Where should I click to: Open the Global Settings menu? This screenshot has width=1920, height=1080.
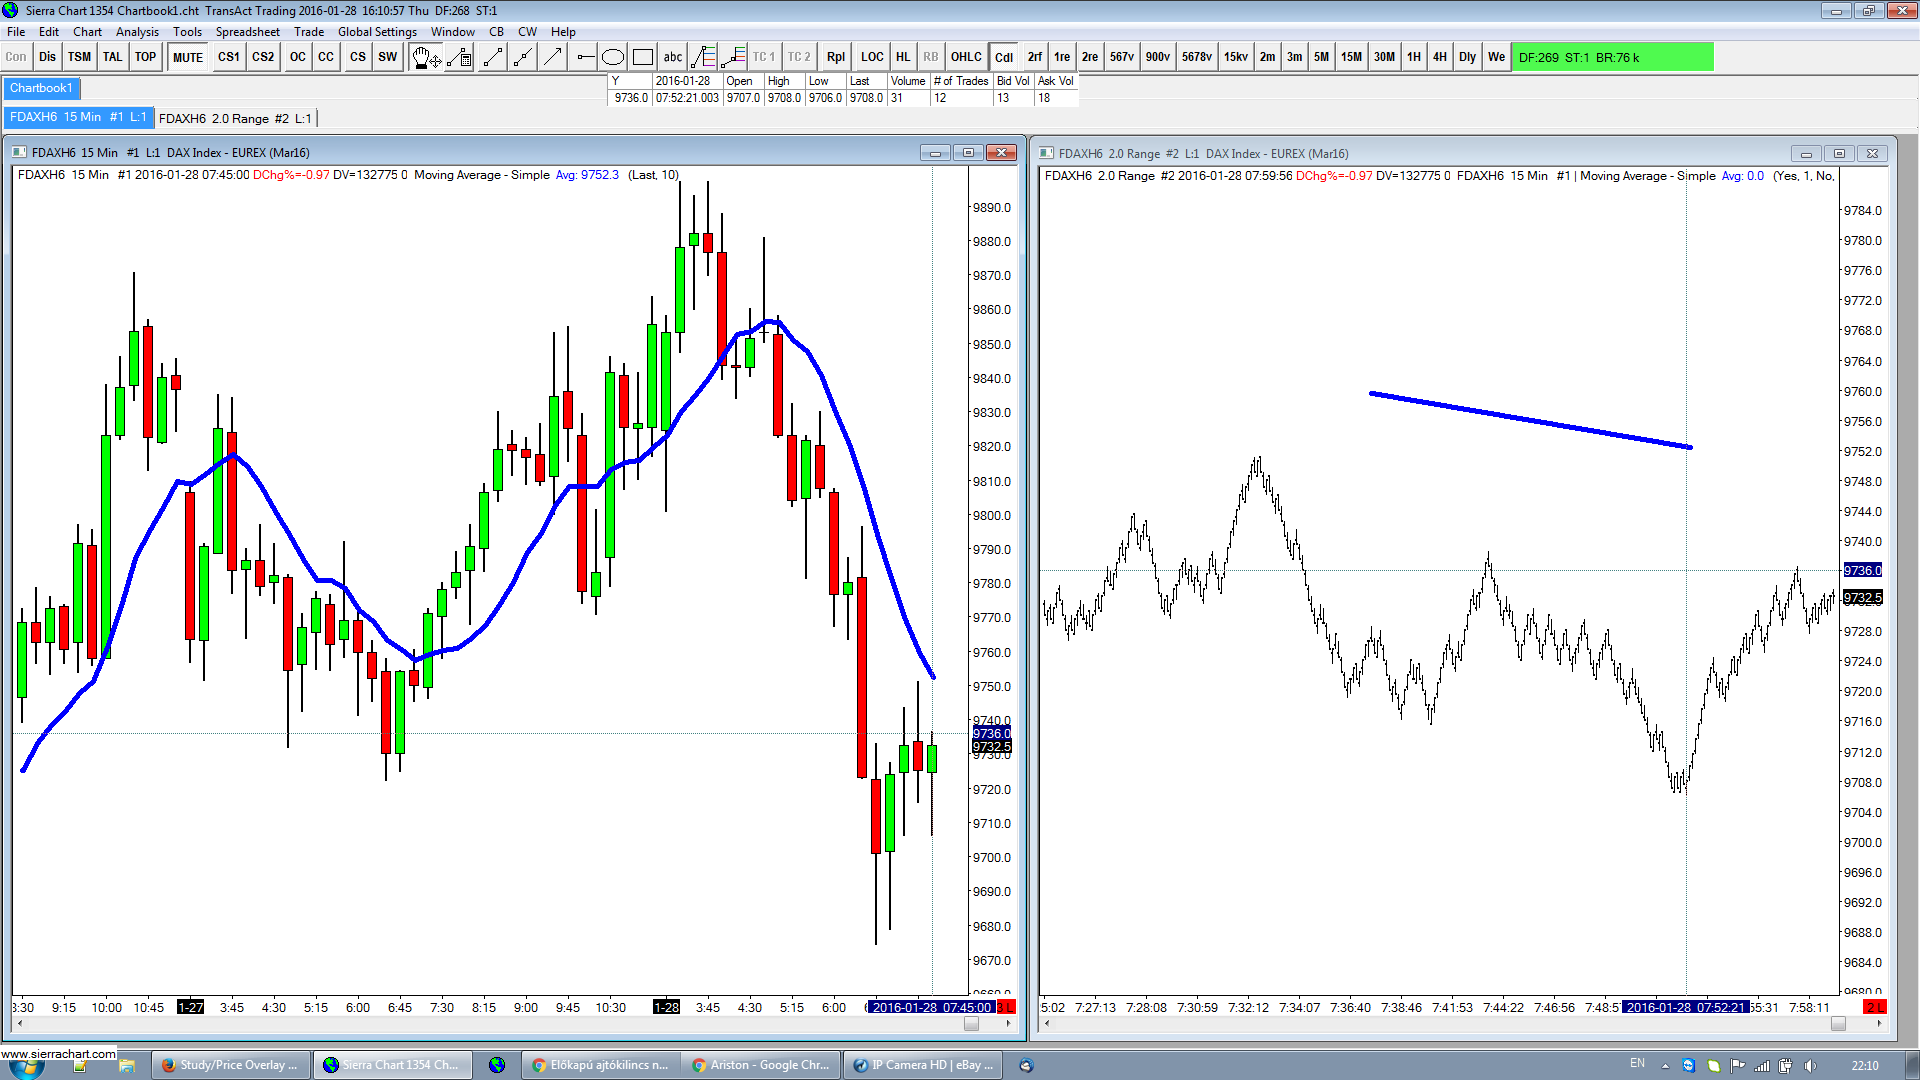pos(377,31)
